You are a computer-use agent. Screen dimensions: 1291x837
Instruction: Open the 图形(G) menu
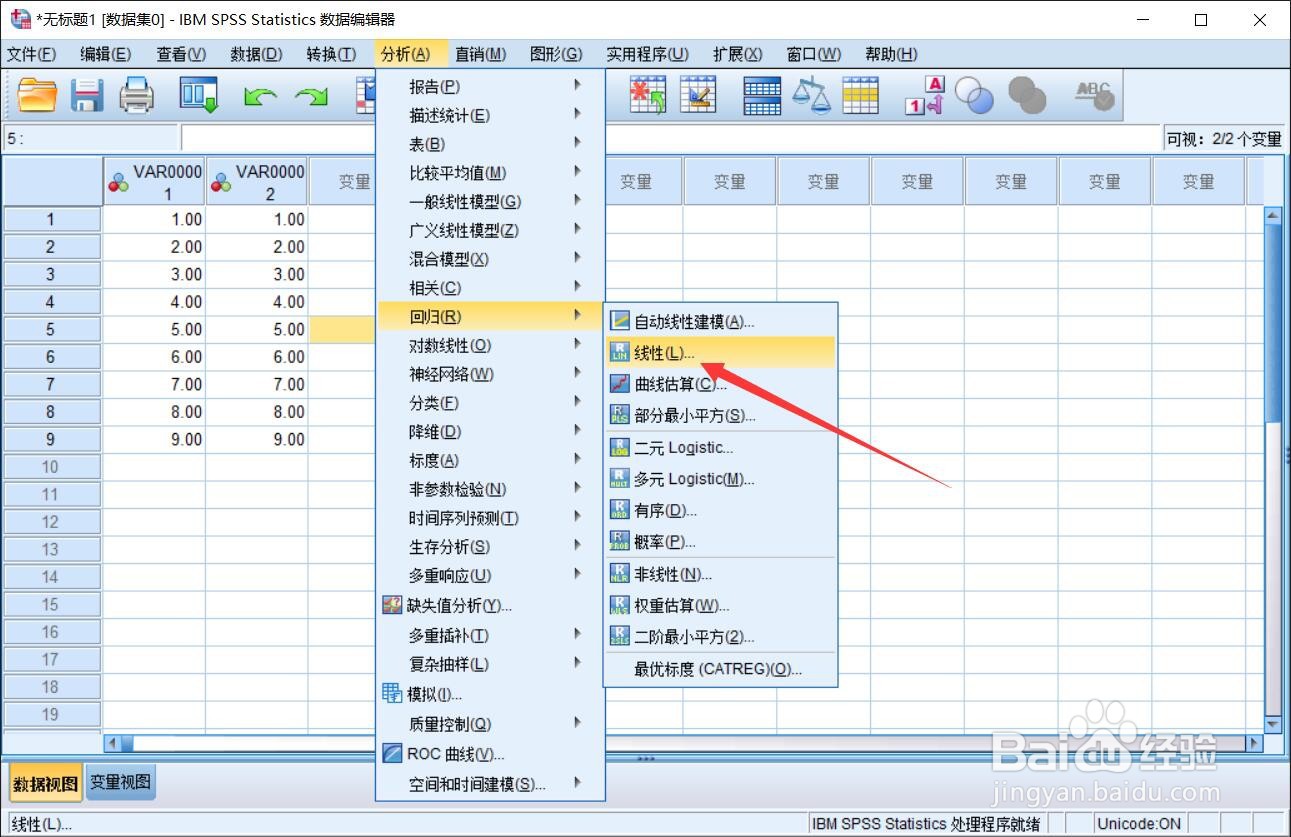click(x=556, y=53)
